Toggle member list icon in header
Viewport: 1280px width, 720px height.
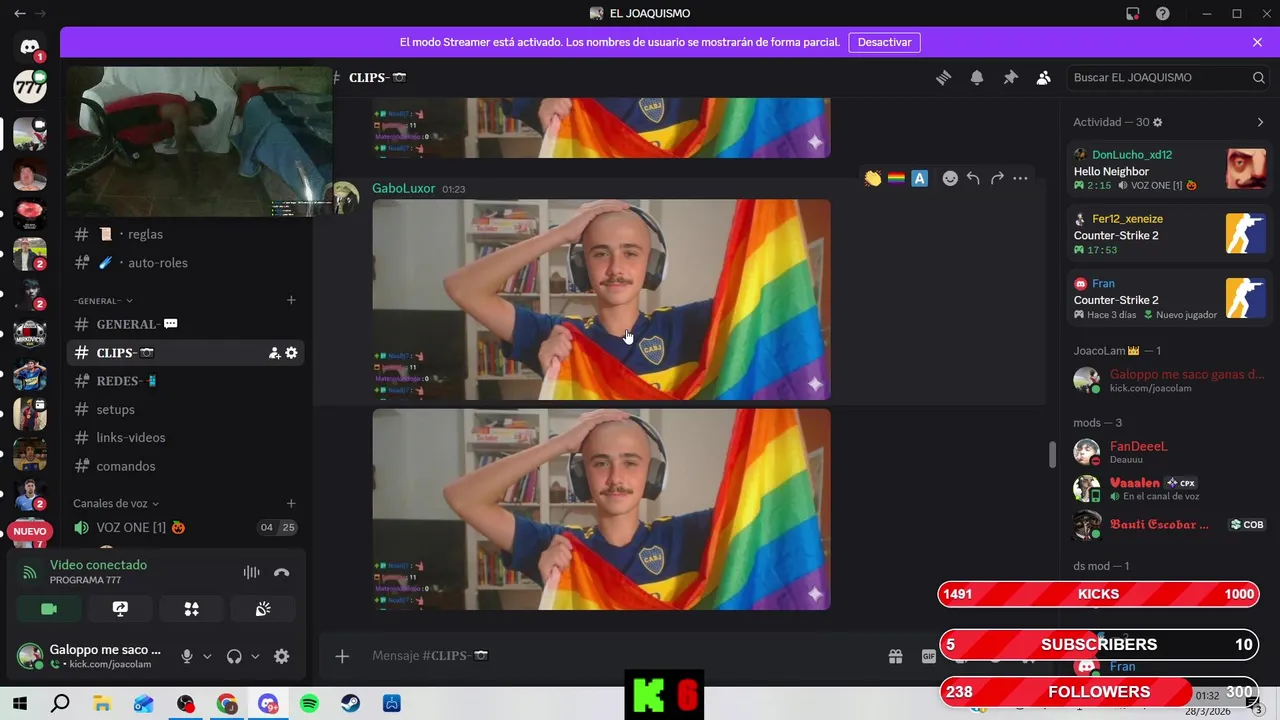1044,78
